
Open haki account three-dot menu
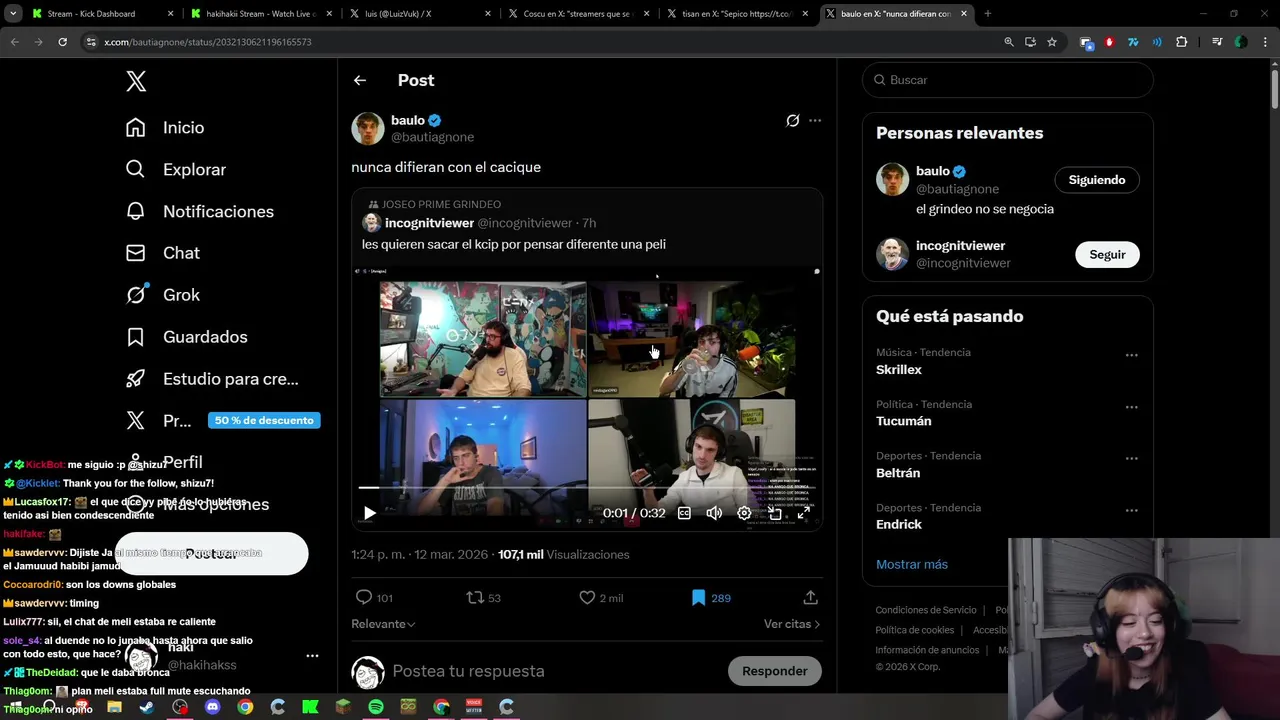click(x=312, y=656)
